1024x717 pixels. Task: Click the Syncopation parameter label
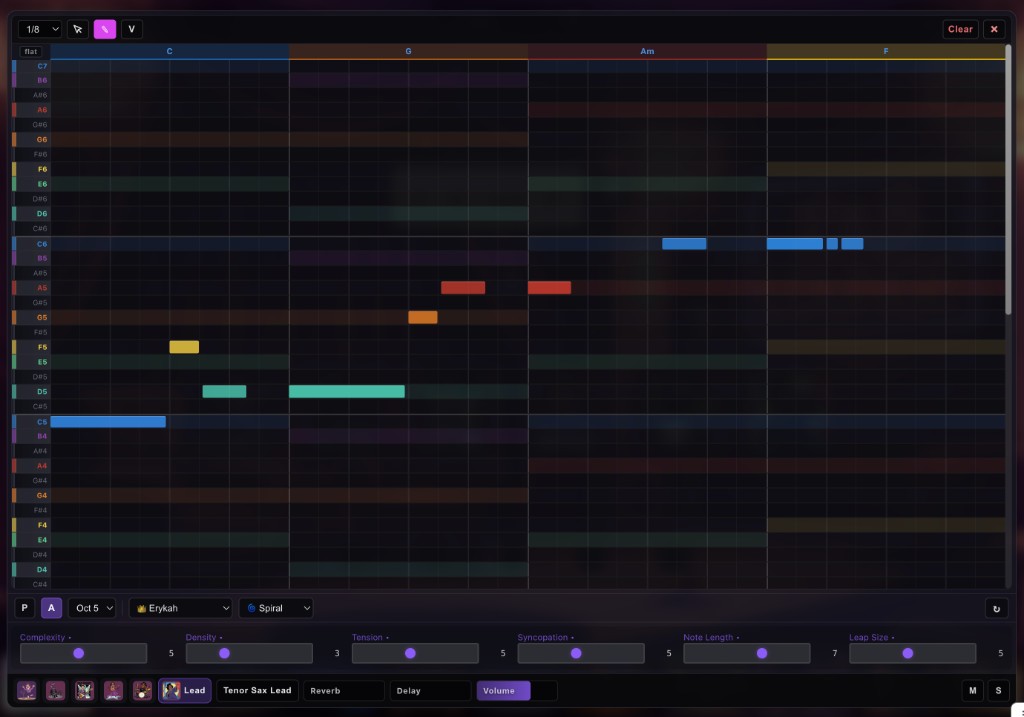pos(543,637)
